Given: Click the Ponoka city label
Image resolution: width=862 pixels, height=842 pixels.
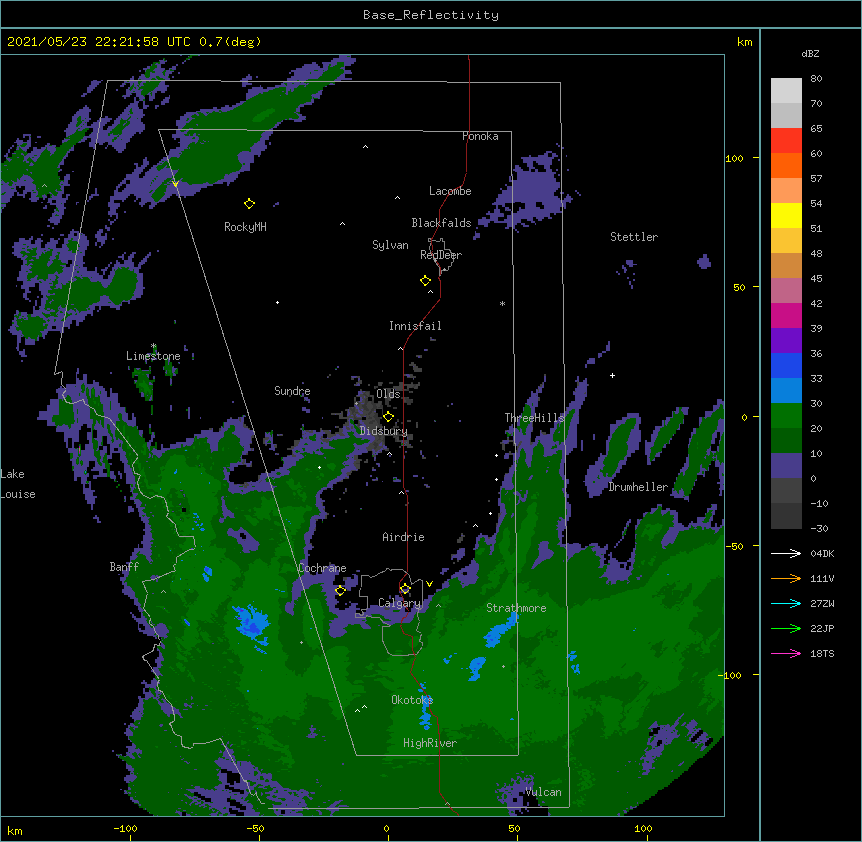Looking at the screenshot, I should [480, 136].
